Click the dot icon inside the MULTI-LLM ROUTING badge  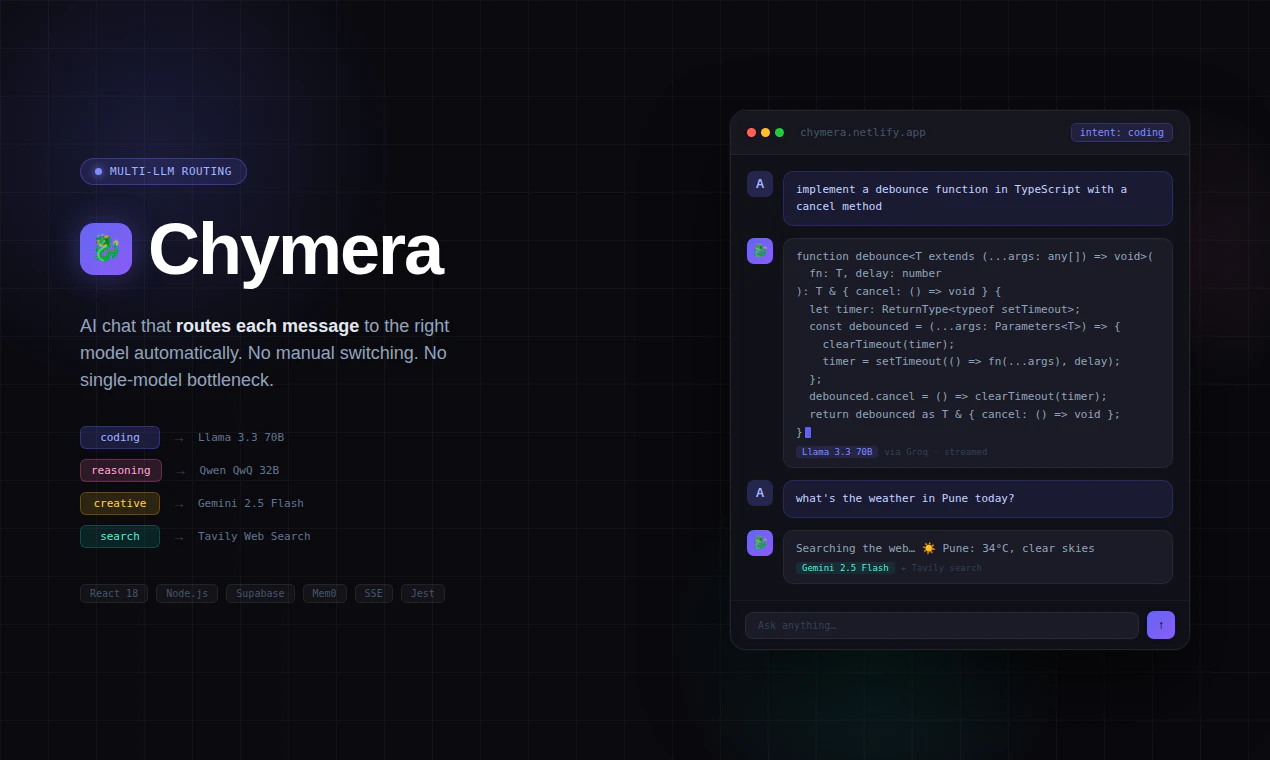coord(97,171)
